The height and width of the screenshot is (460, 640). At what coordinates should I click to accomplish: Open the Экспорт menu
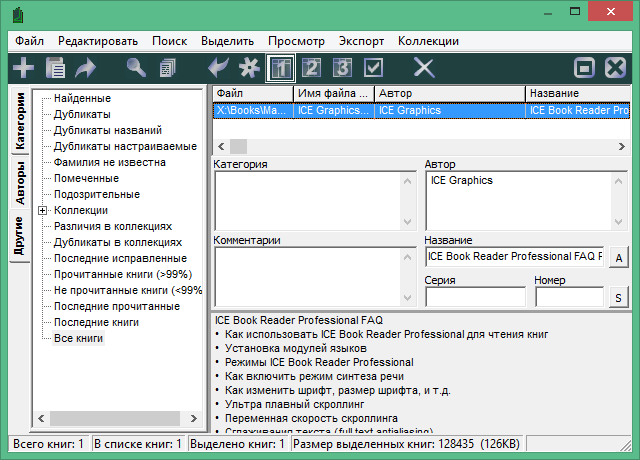[361, 41]
